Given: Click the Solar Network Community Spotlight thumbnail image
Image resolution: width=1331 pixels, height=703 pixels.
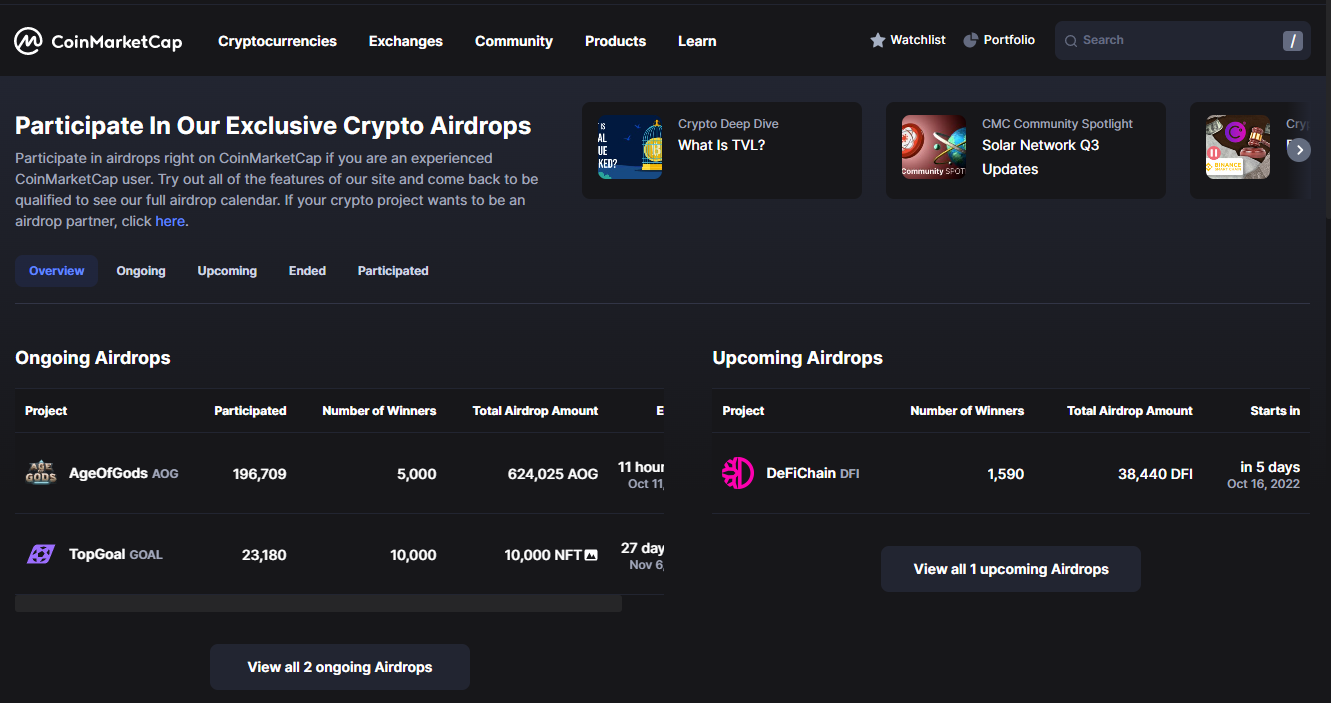Looking at the screenshot, I should [934, 147].
